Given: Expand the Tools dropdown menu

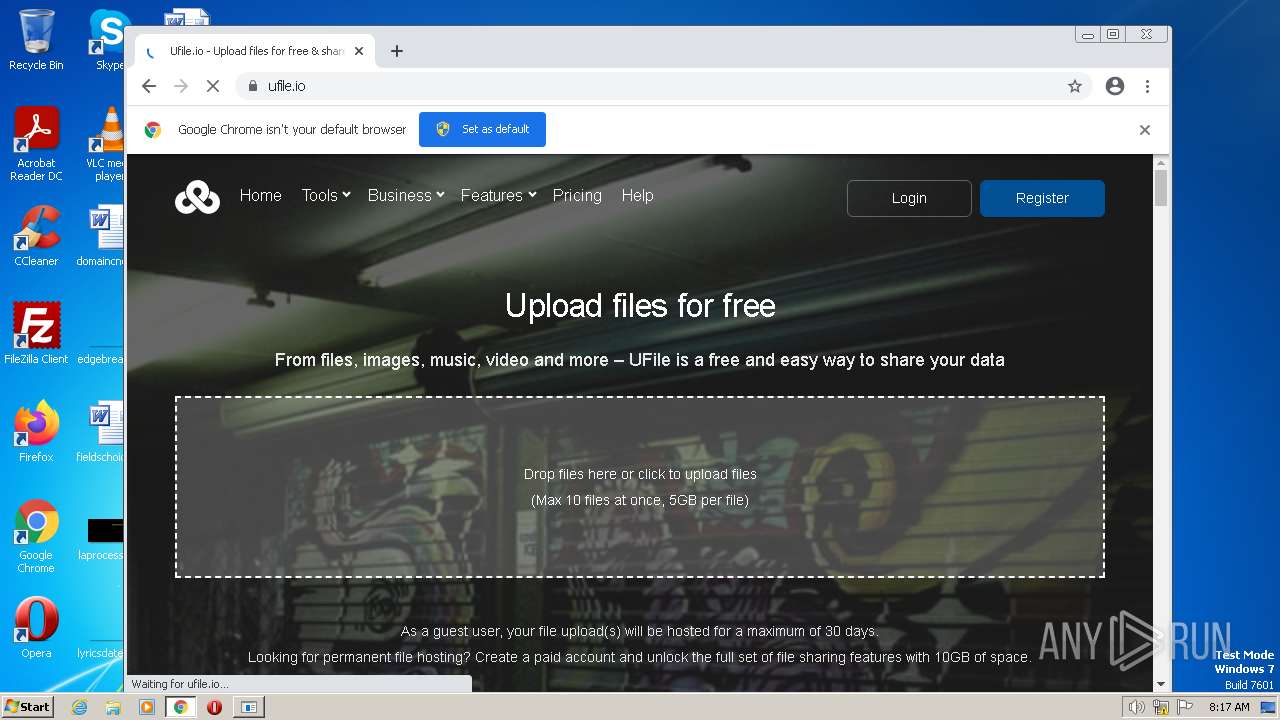Looking at the screenshot, I should (326, 195).
